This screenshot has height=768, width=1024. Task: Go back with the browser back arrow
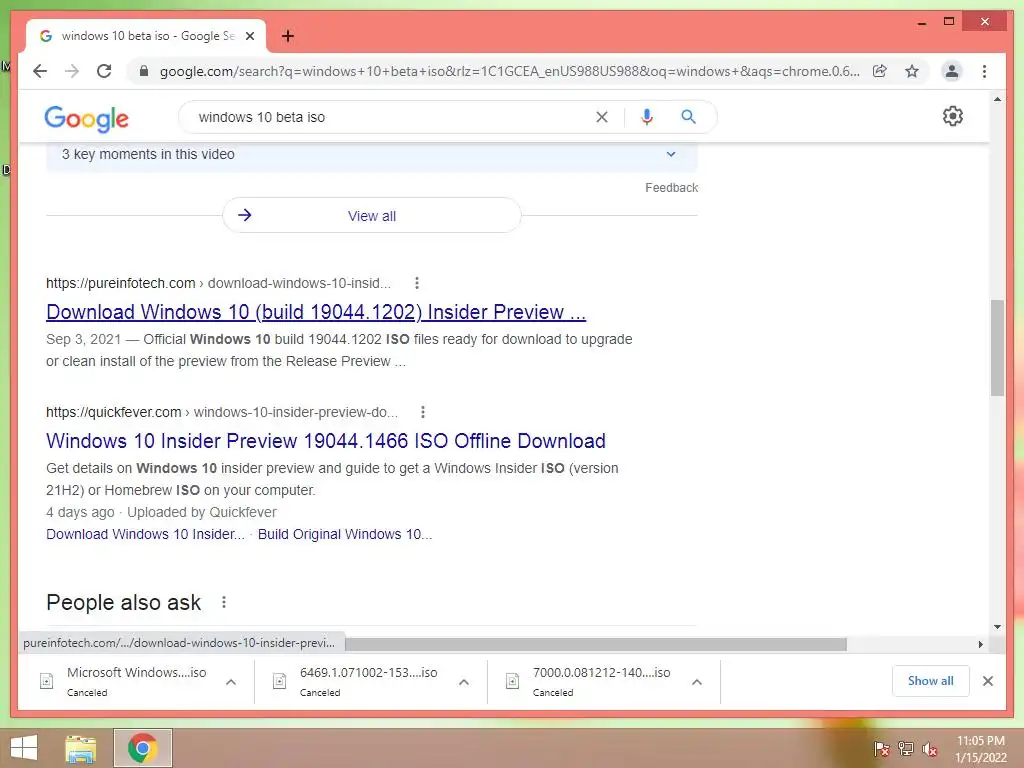click(x=40, y=71)
